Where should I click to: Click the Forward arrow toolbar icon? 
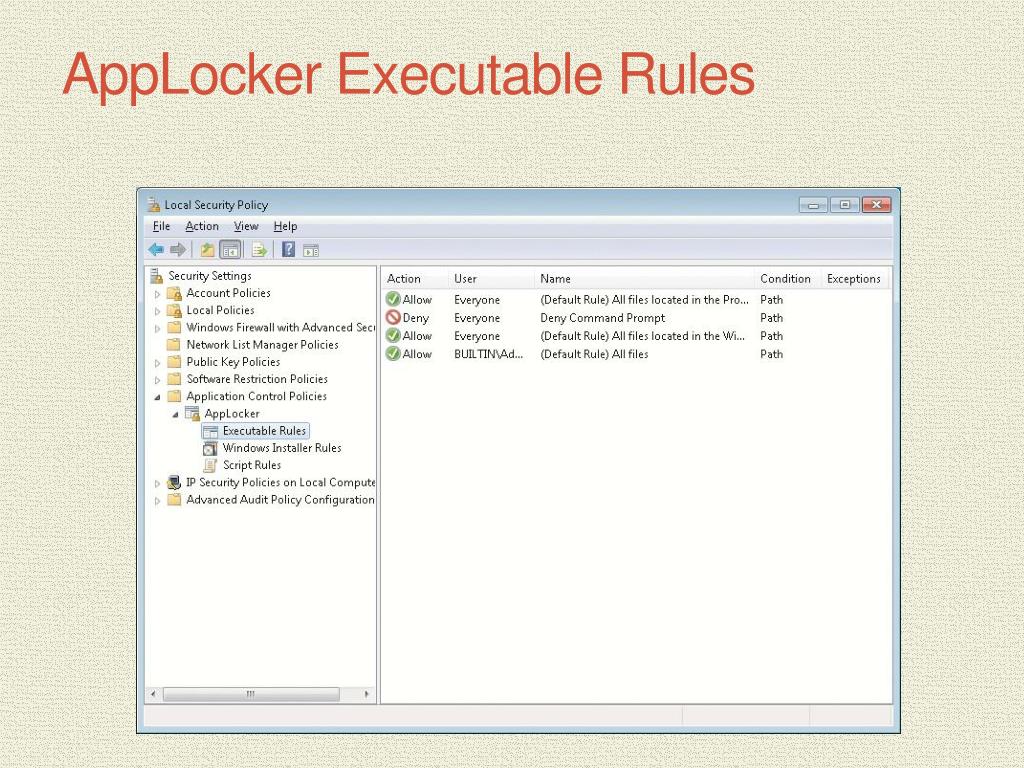coord(178,249)
